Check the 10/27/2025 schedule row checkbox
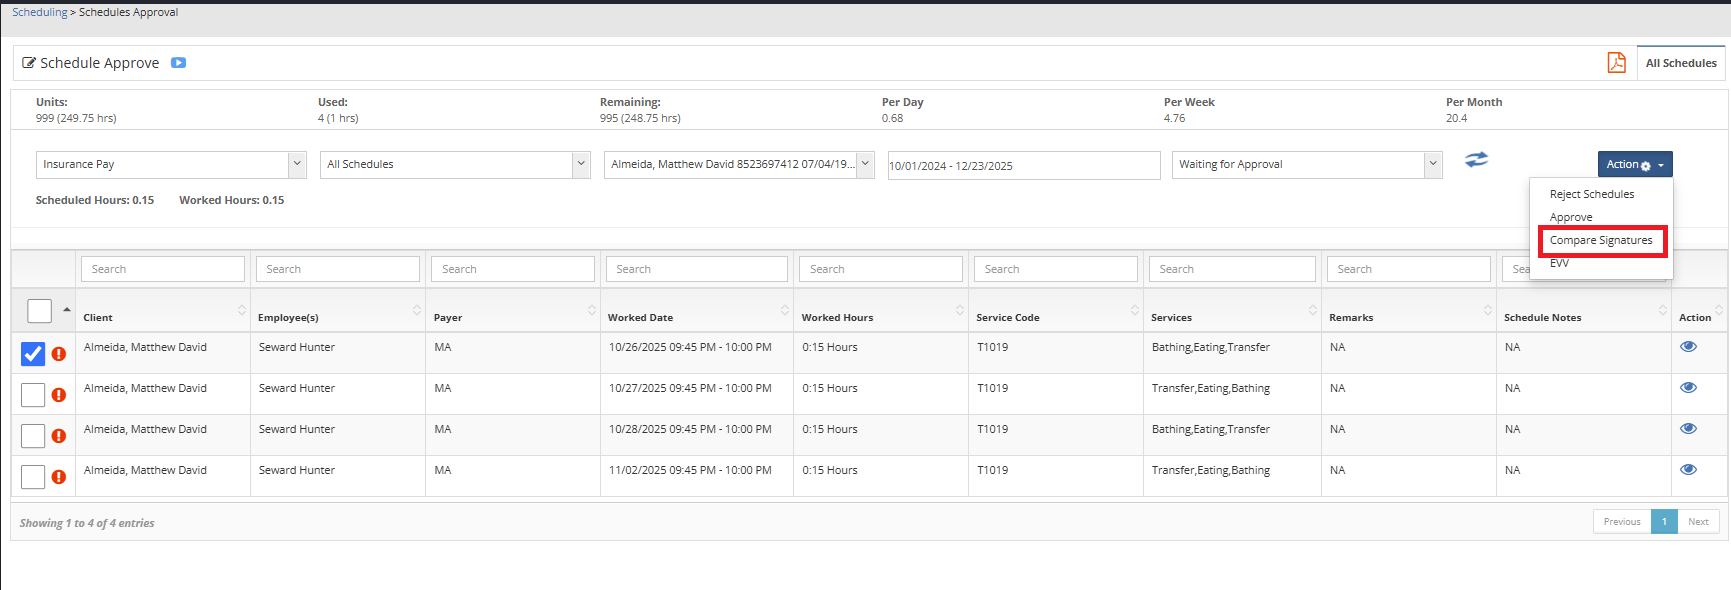This screenshot has width=1731, height=590. [x=33, y=395]
